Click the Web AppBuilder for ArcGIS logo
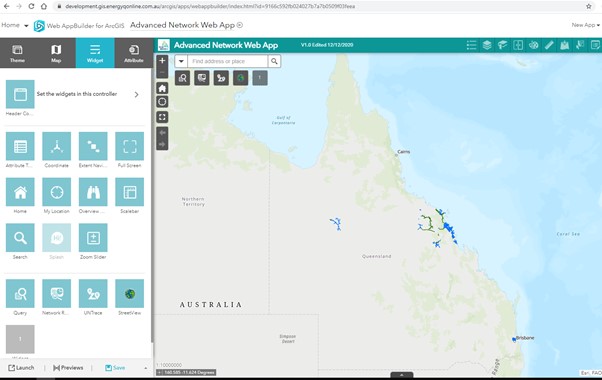Image resolution: width=602 pixels, height=380 pixels. 39,26
